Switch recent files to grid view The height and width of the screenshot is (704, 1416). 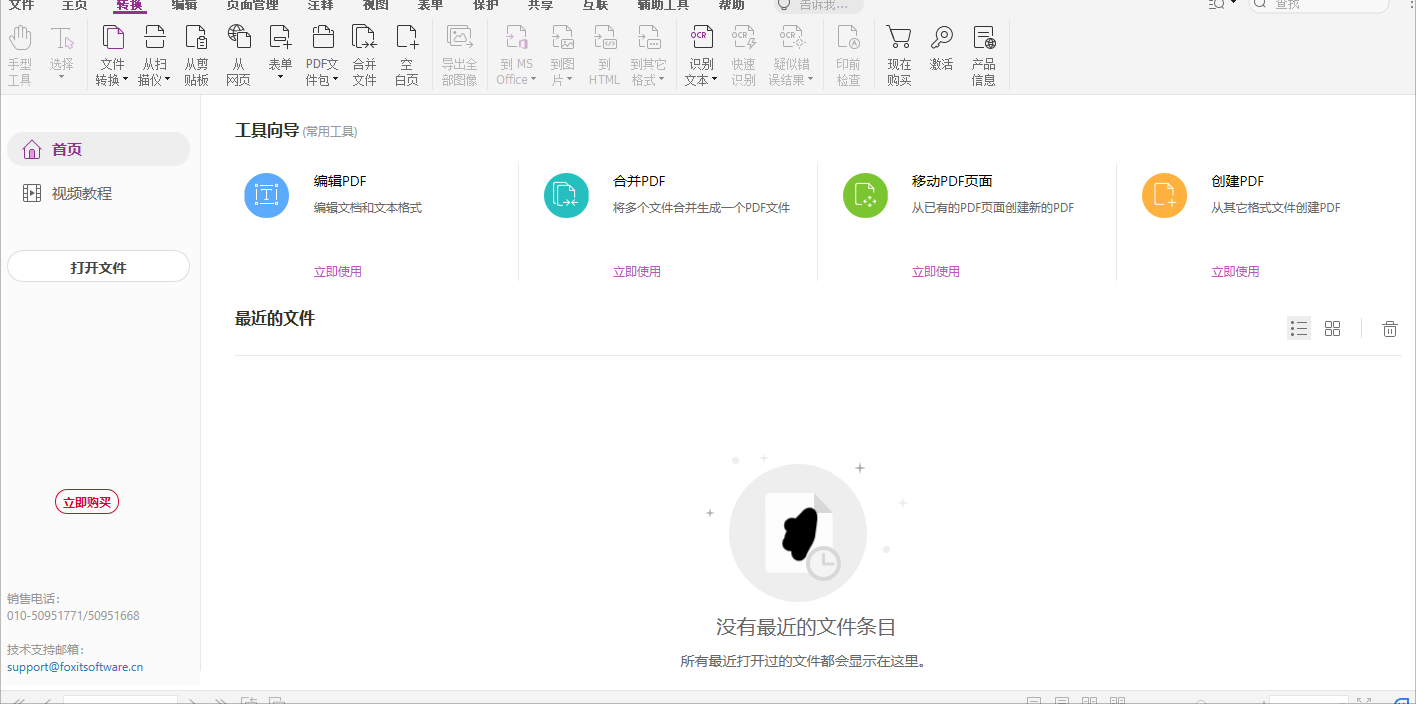point(1332,328)
